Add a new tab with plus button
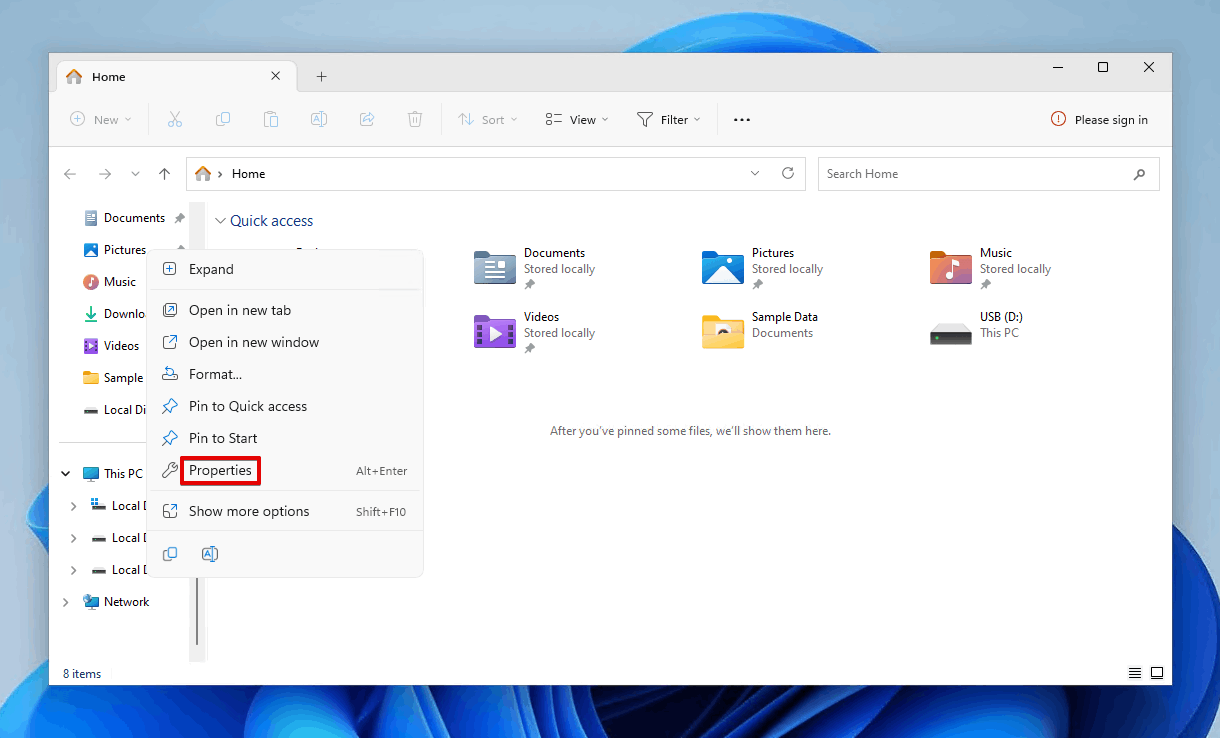Screen dimensions: 1220x738 coord(321,77)
